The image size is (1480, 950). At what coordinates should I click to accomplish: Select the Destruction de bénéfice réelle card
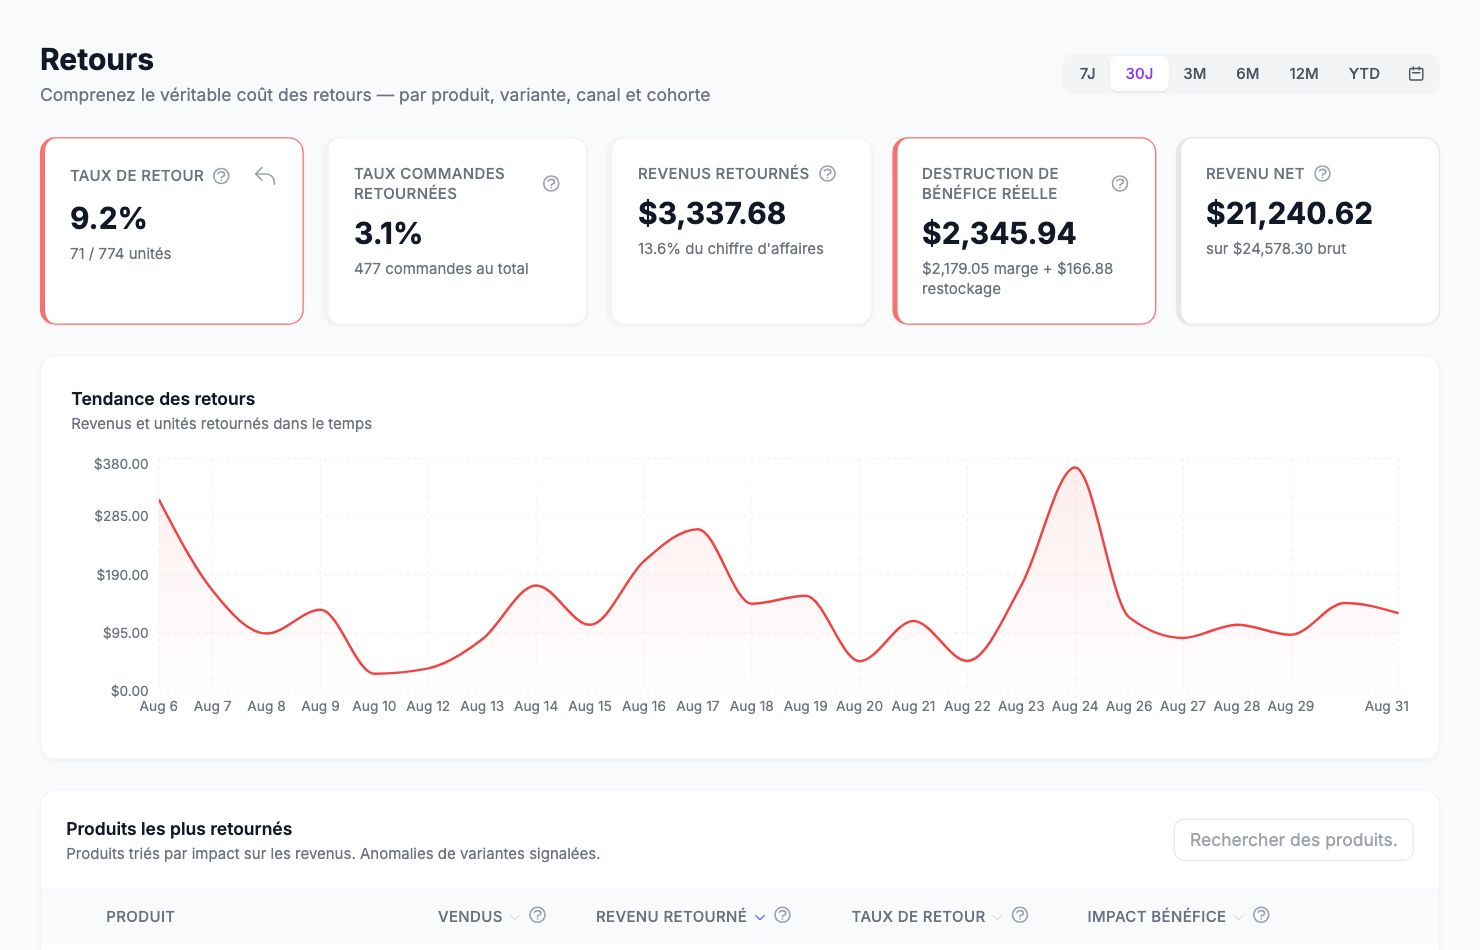click(x=1024, y=231)
